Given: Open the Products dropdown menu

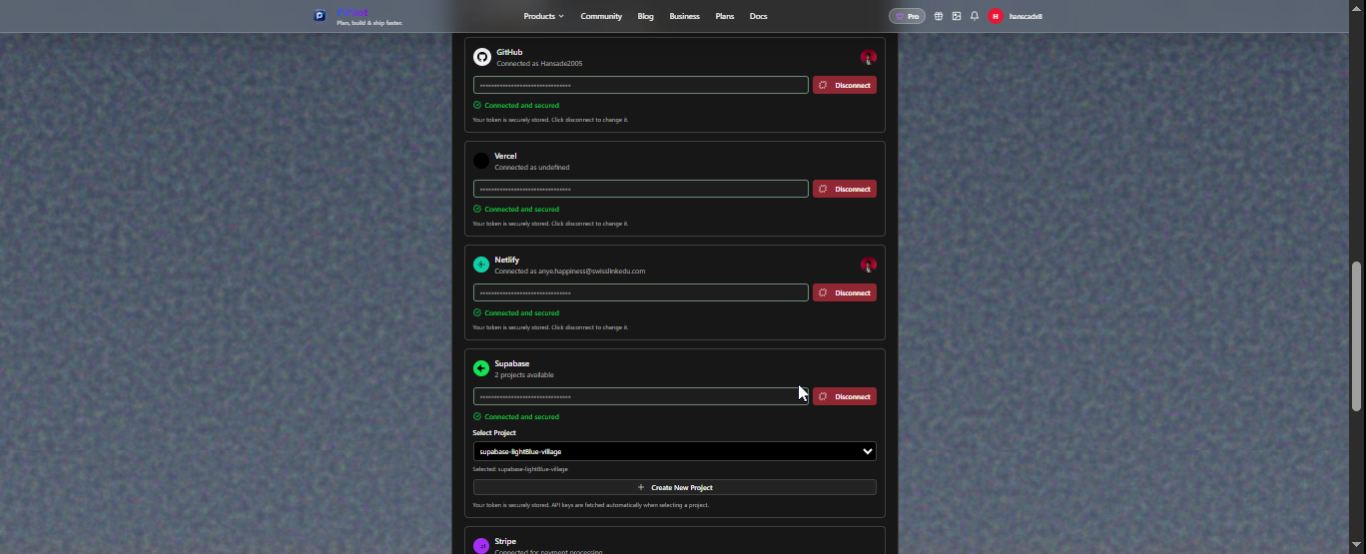Looking at the screenshot, I should tap(543, 16).
